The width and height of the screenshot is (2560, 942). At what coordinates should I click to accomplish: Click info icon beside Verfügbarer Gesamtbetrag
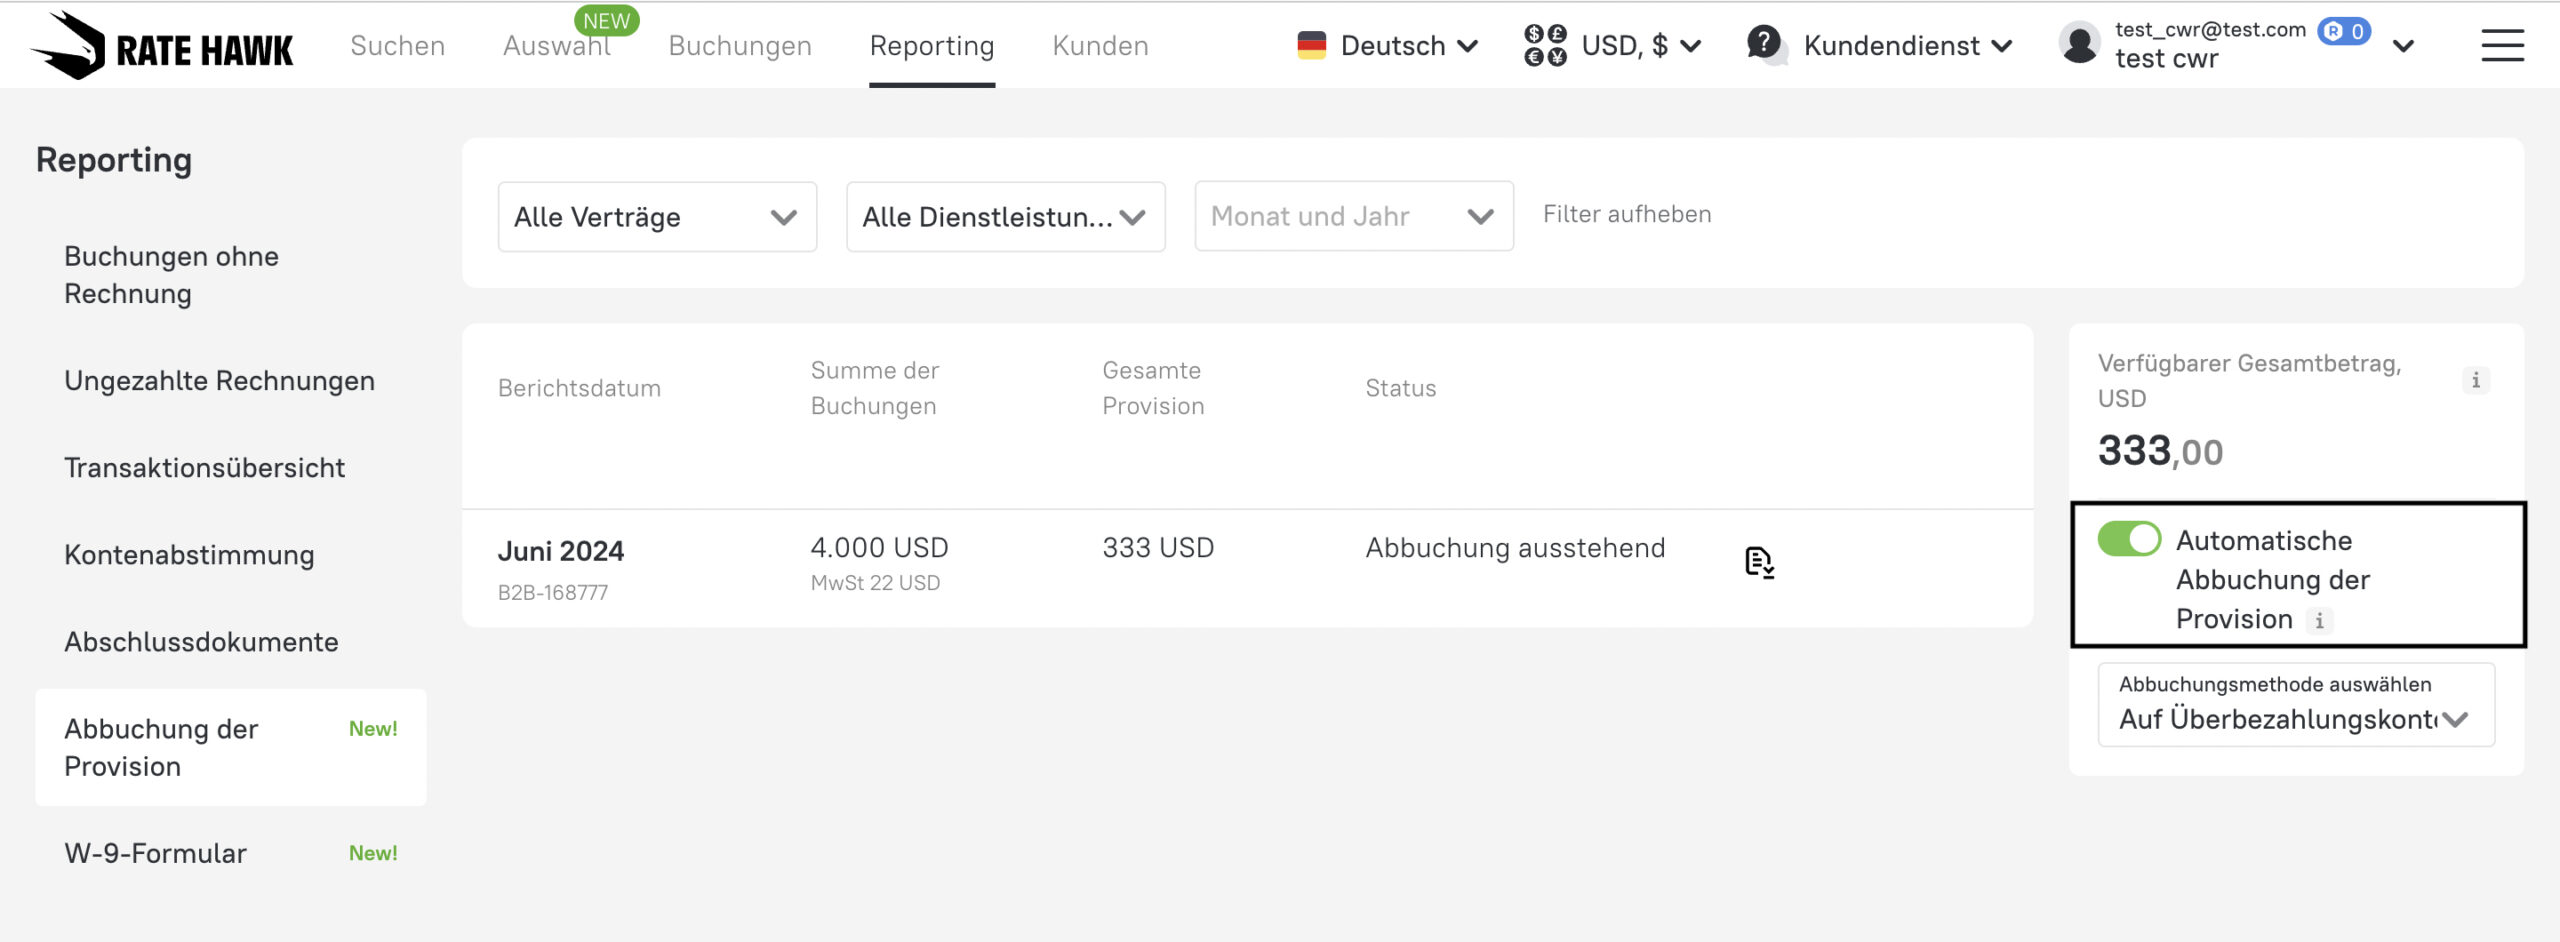point(2475,380)
